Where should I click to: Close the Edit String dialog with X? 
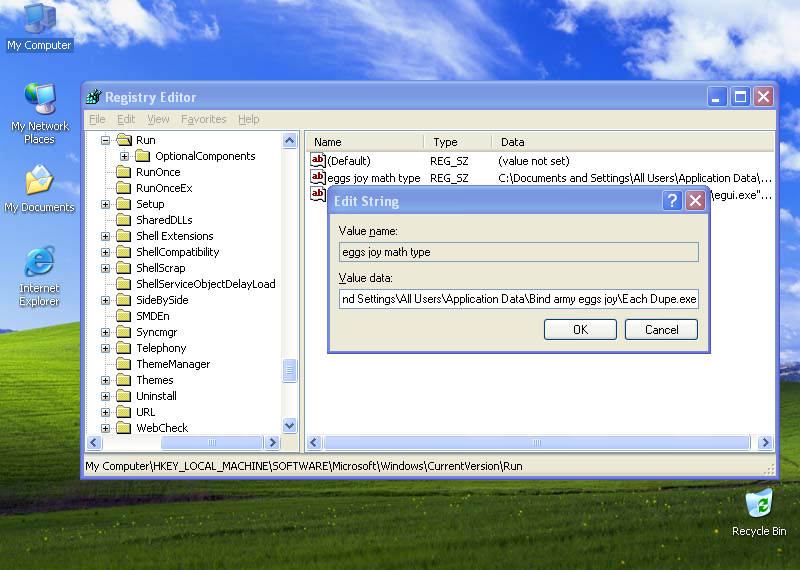click(695, 201)
